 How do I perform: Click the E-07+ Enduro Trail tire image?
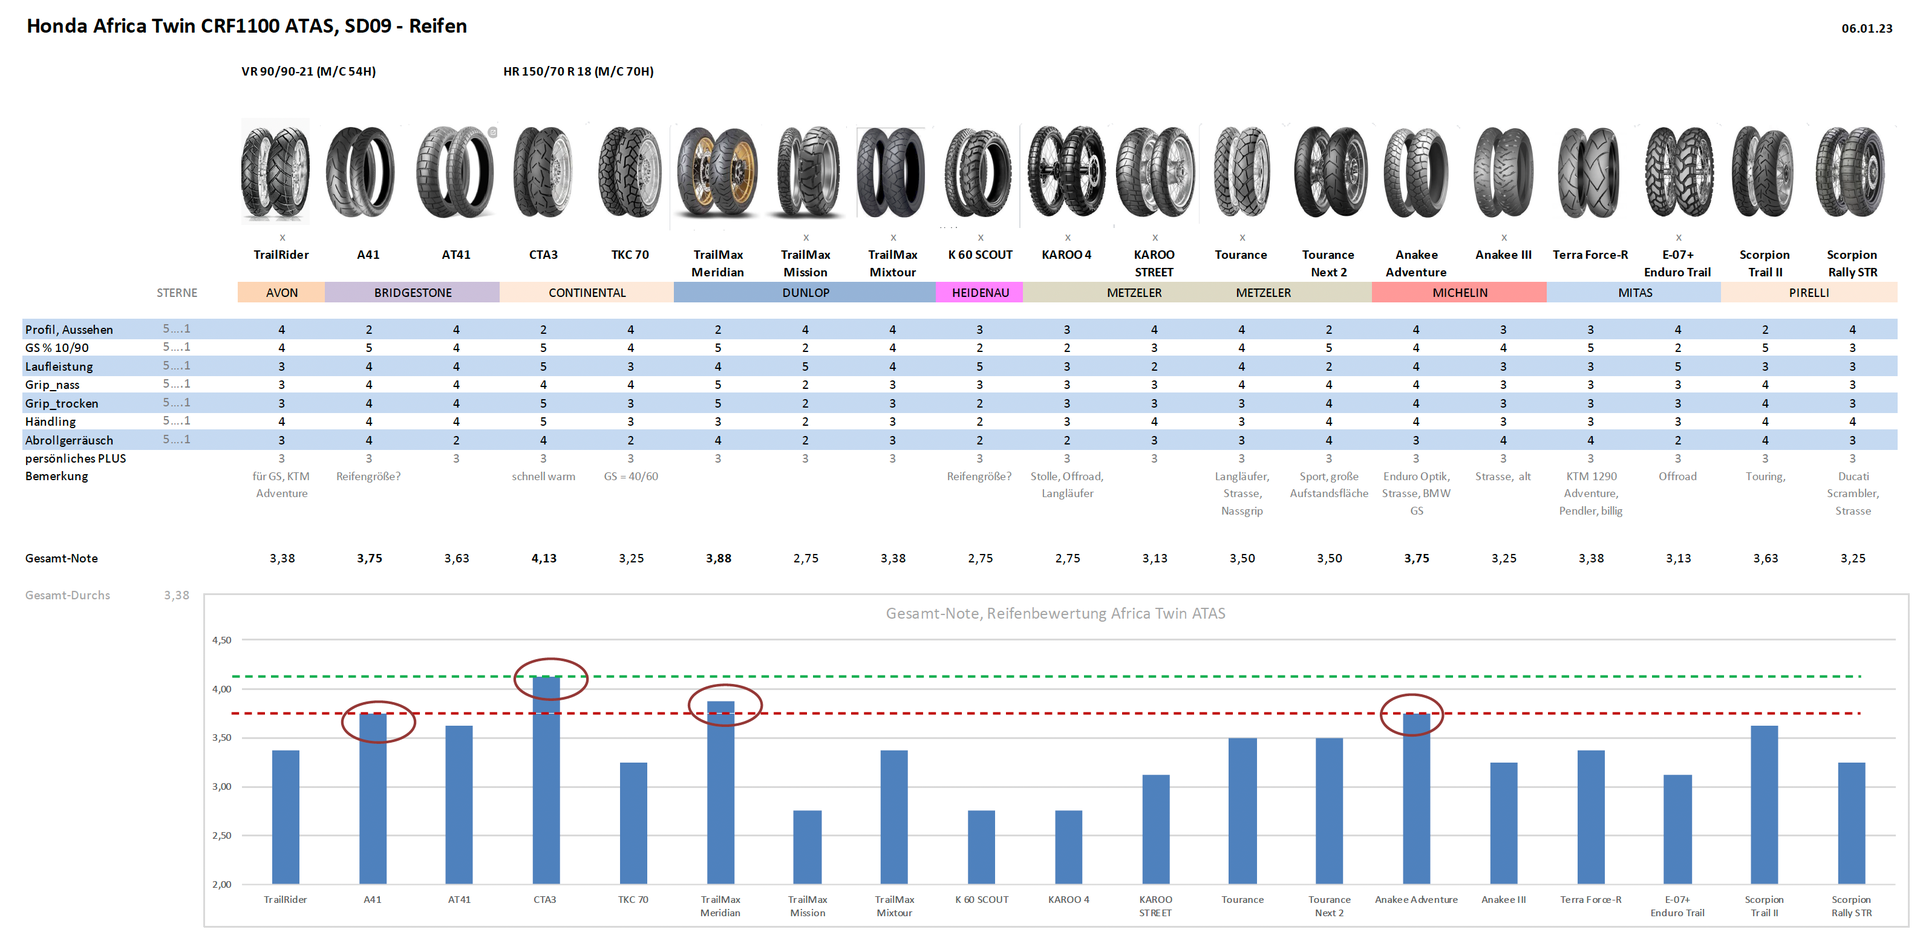(x=1678, y=172)
